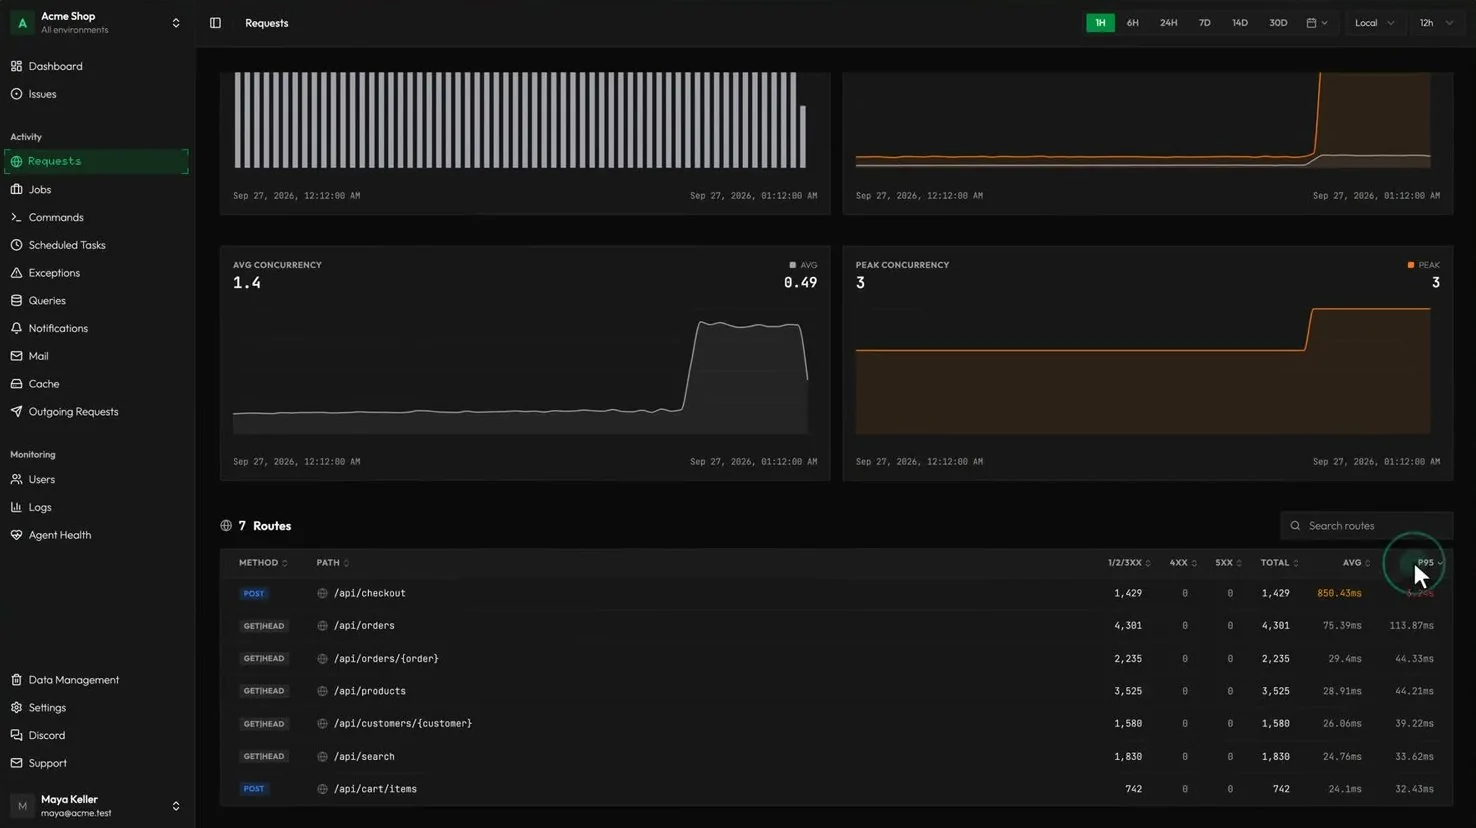Click the Scheduled Tasks clock icon
The height and width of the screenshot is (828, 1476).
(16, 245)
